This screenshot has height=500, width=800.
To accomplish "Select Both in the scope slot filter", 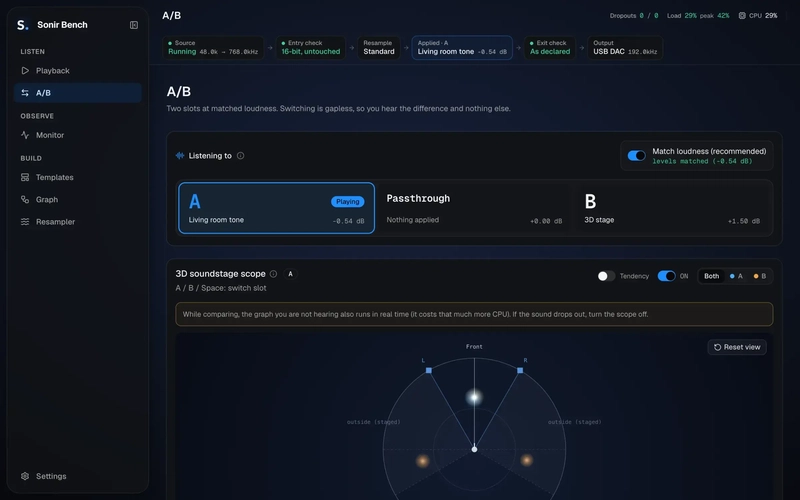I will click(x=712, y=276).
